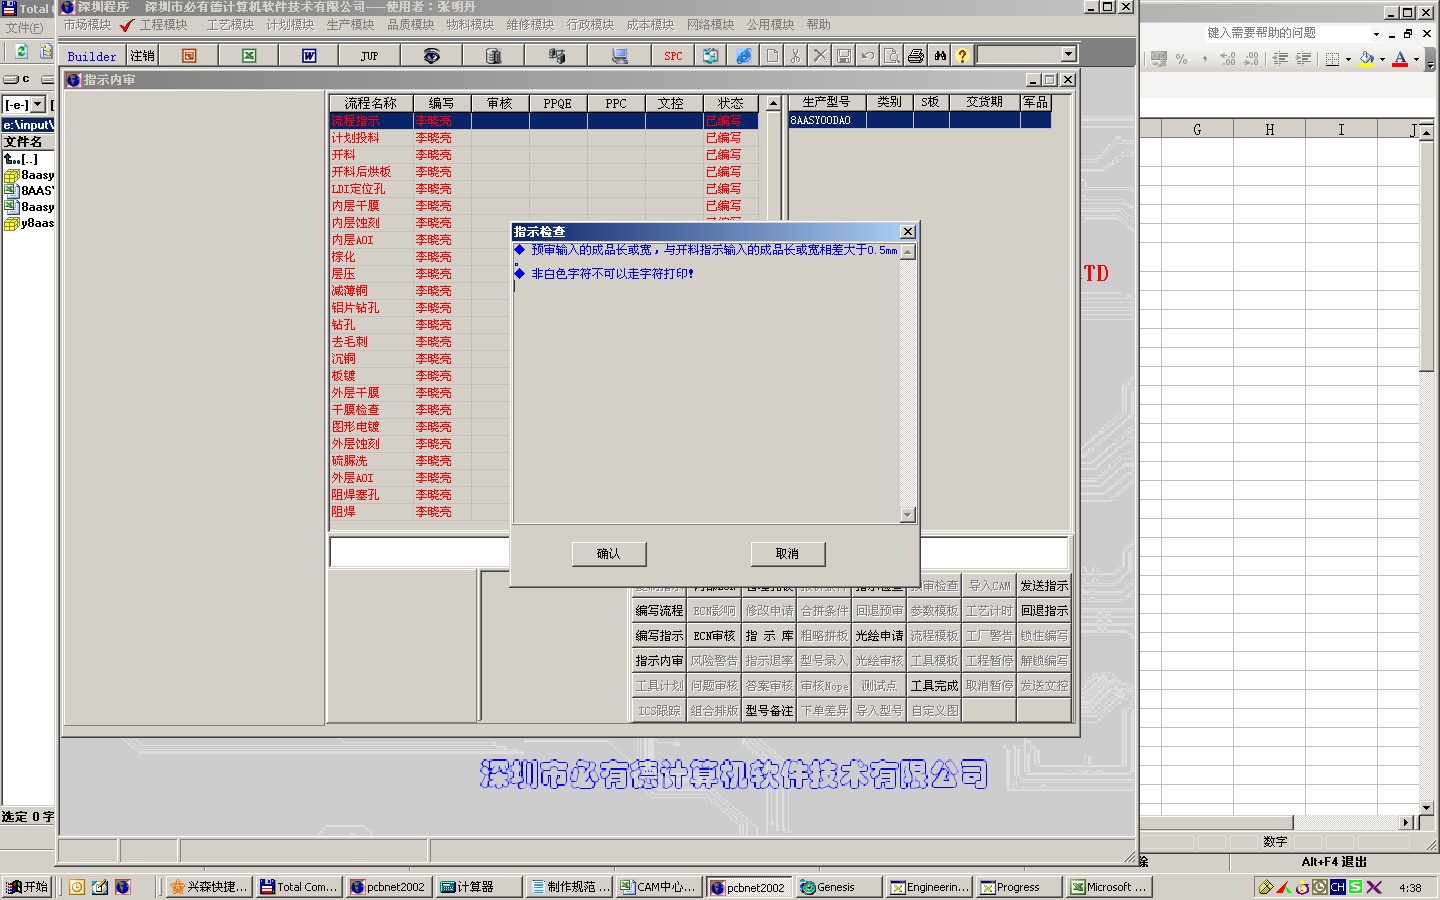Click the floppy save toolbar icon

coord(844,56)
